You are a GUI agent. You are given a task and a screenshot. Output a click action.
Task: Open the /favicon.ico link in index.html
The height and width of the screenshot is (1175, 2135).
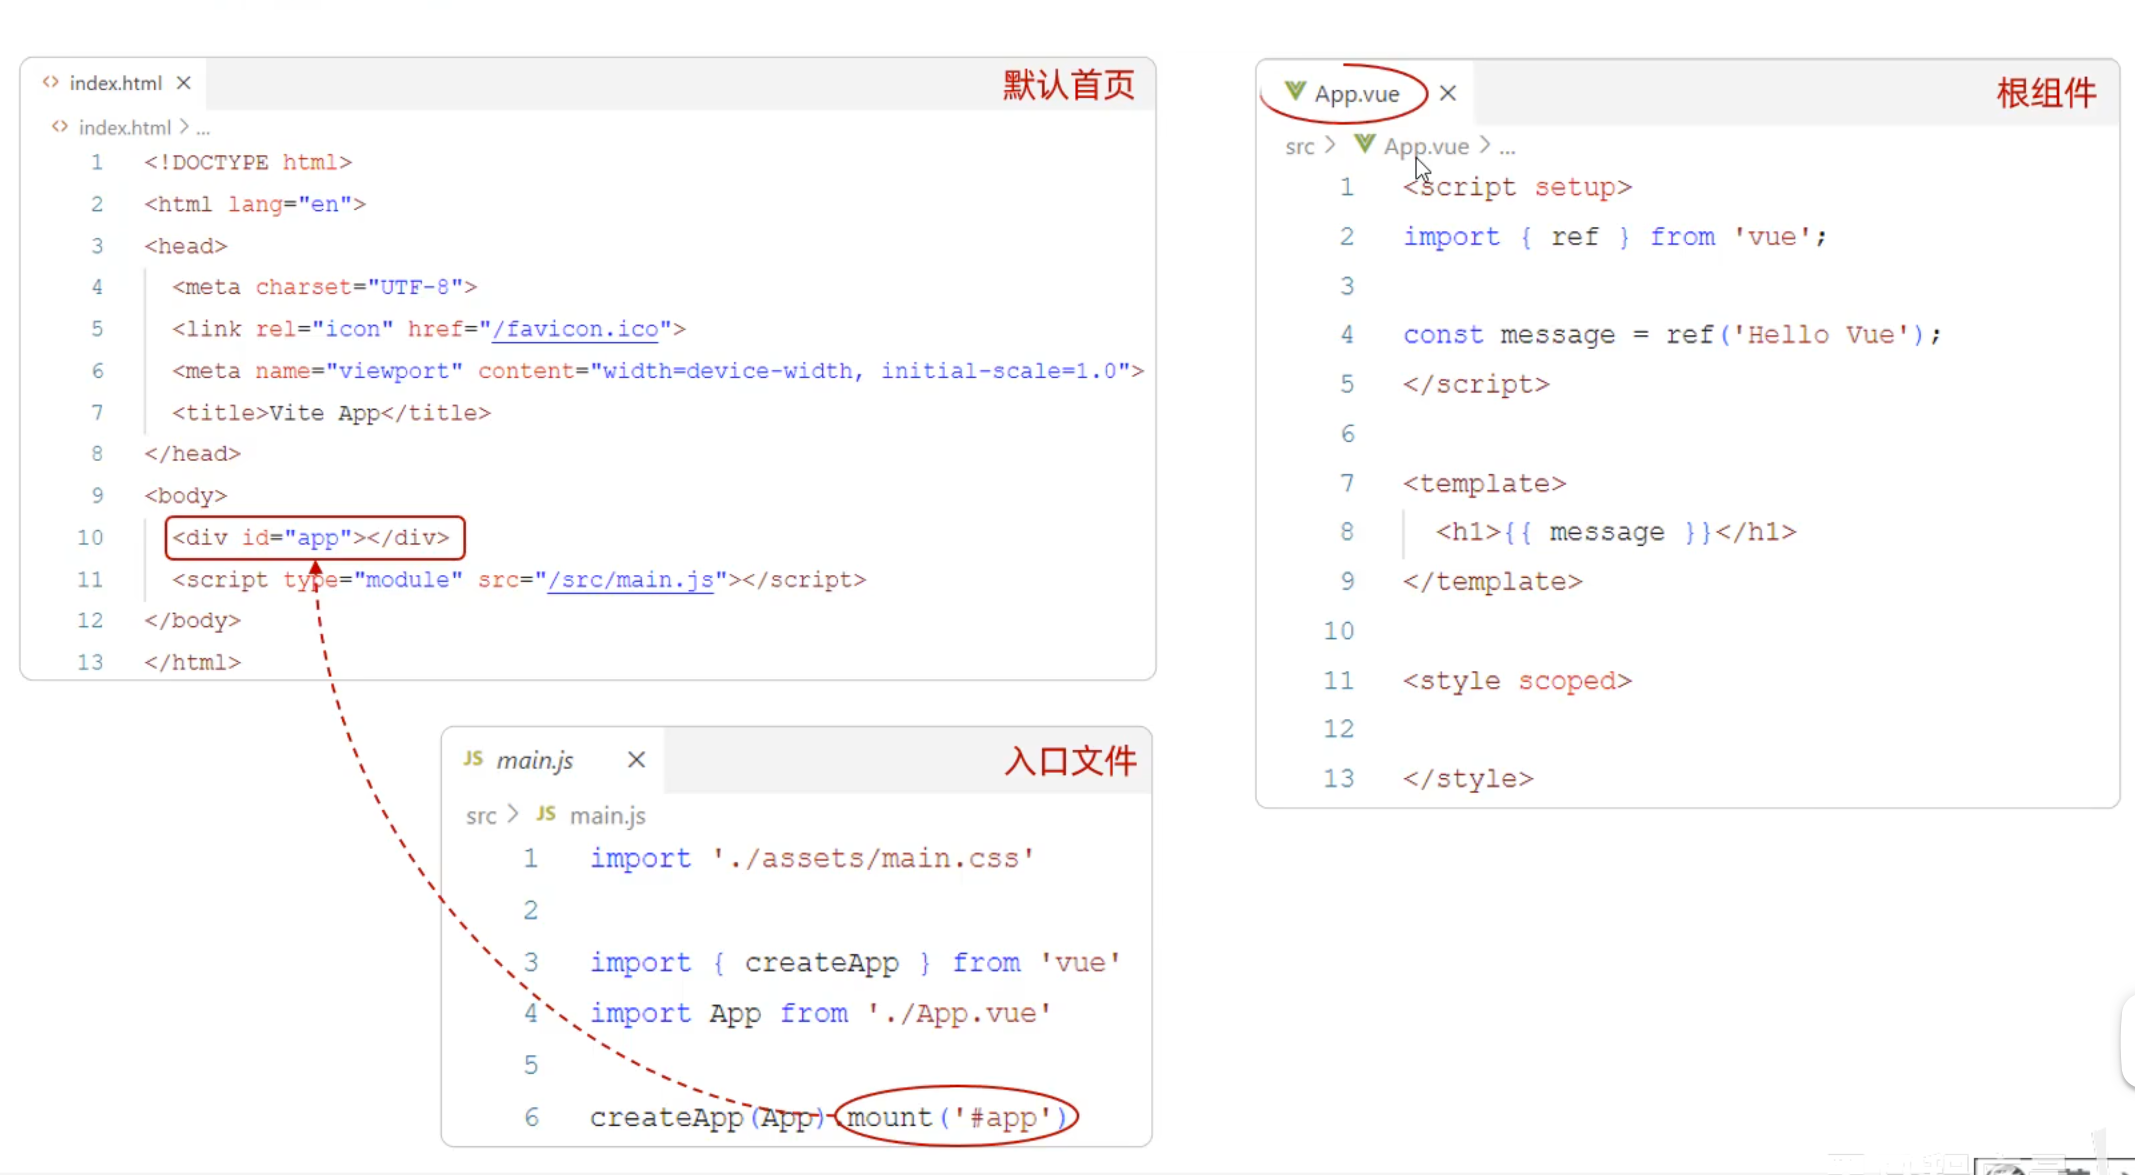pyautogui.click(x=576, y=329)
